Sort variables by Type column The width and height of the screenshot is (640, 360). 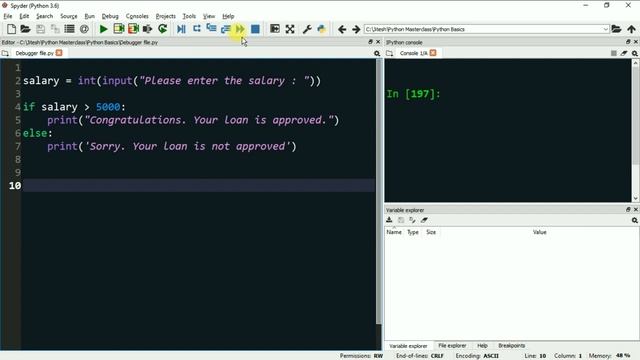click(413, 232)
